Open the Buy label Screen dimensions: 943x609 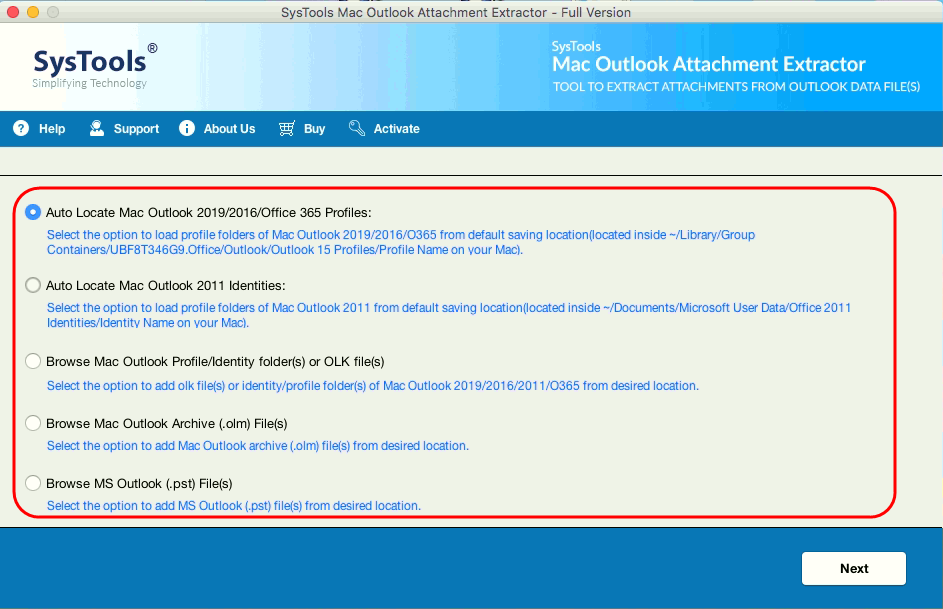click(x=315, y=129)
